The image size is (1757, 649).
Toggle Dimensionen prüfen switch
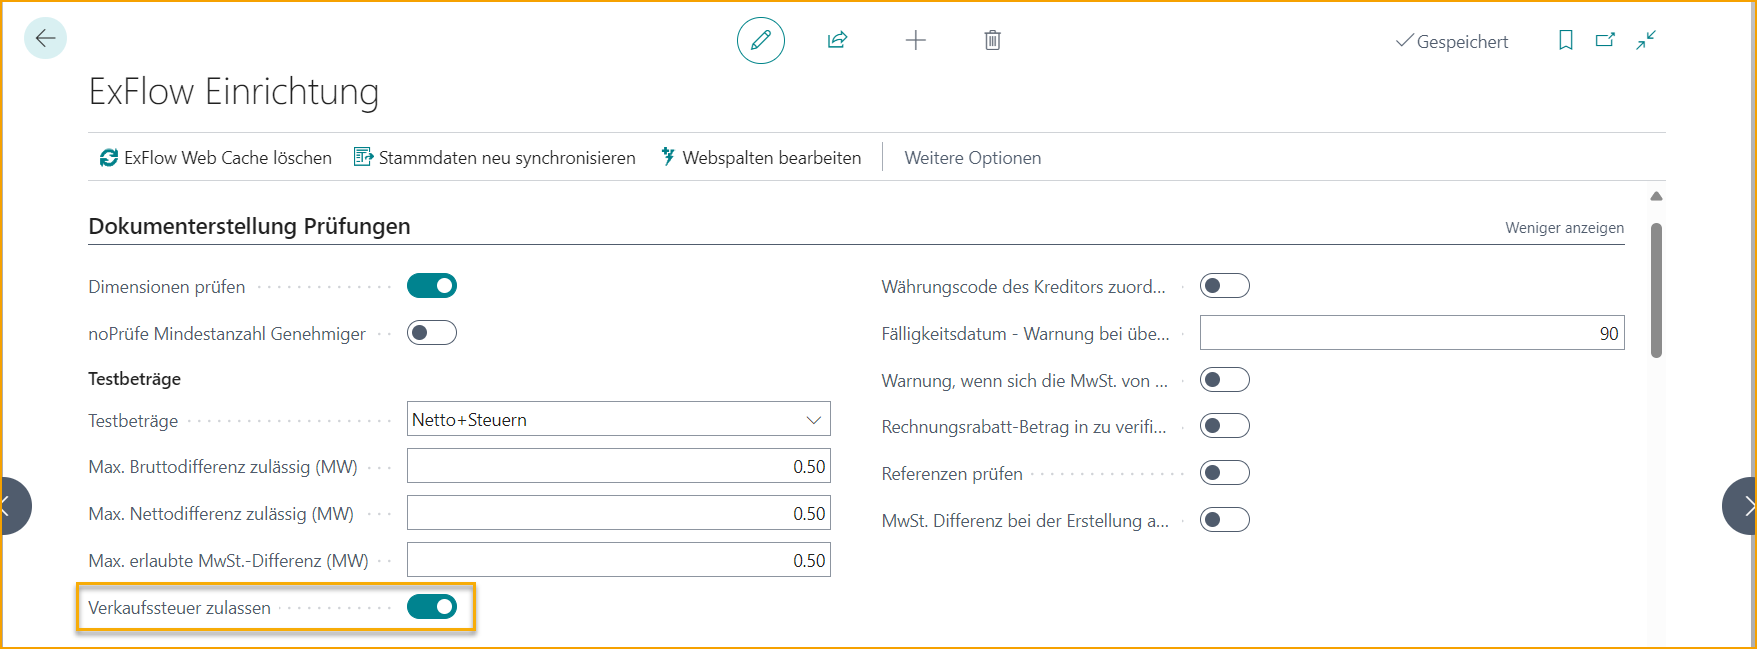click(x=432, y=286)
